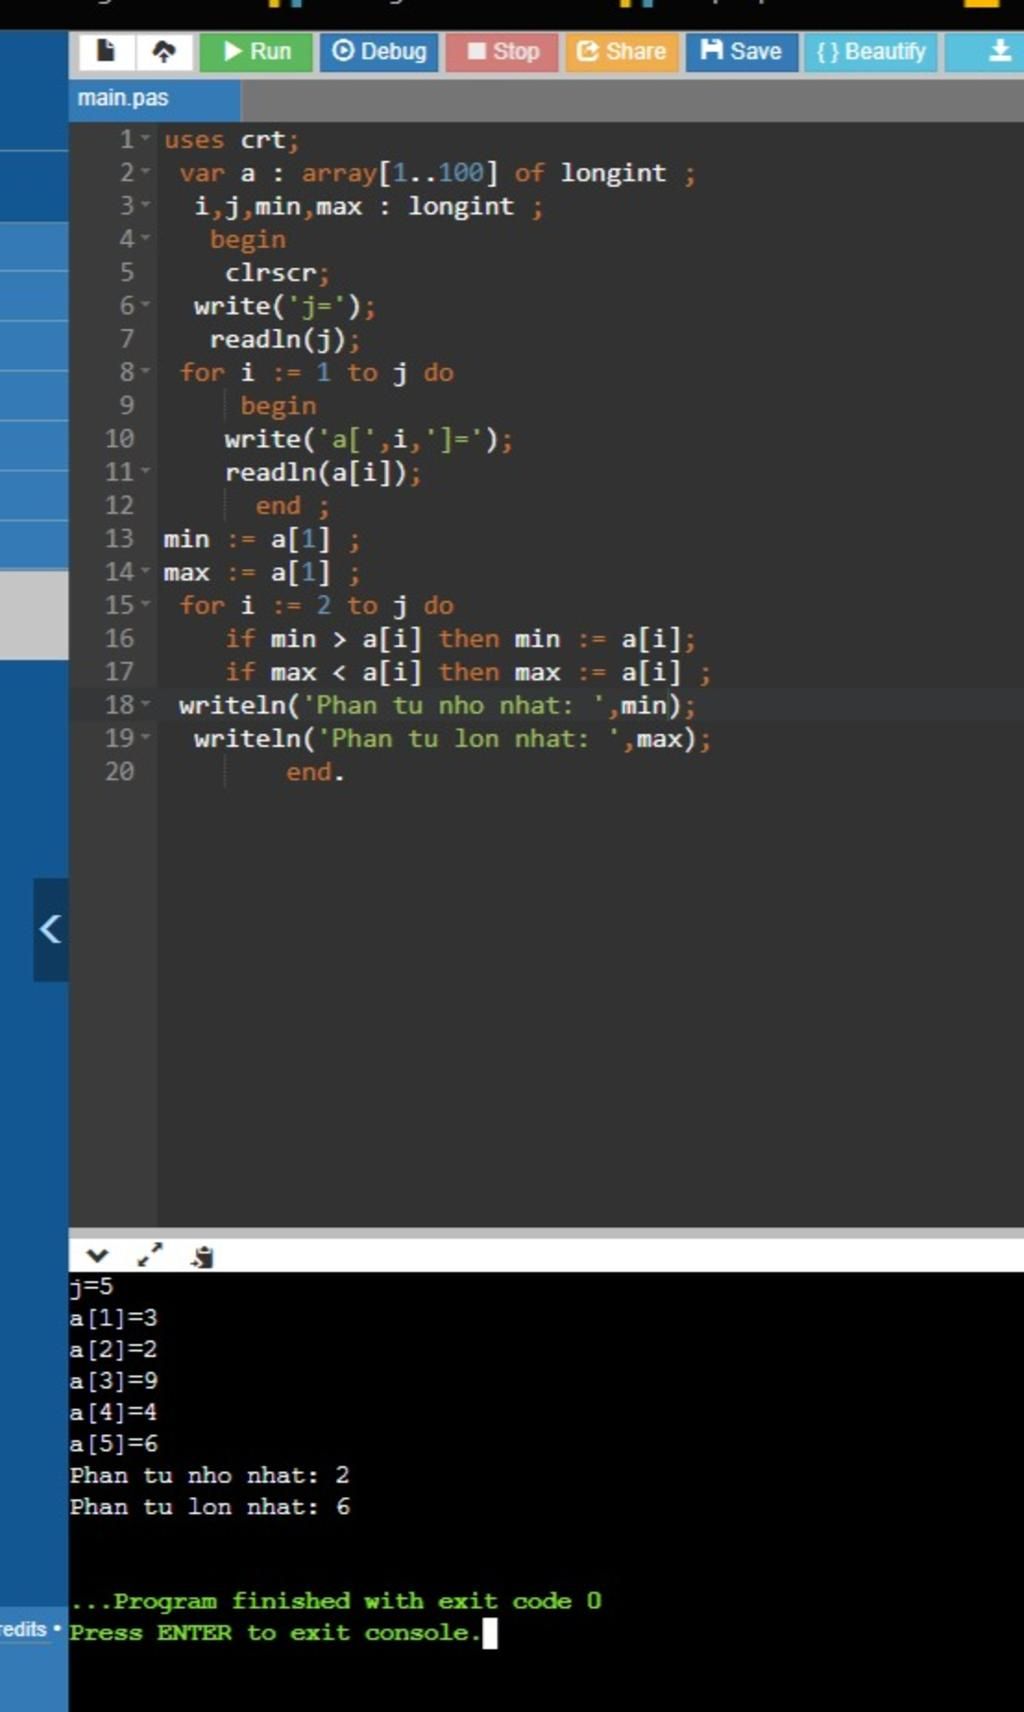Viewport: 1024px width, 1712px height.
Task: Click 'readln(a[i]);' on line 11
Action: click(323, 471)
